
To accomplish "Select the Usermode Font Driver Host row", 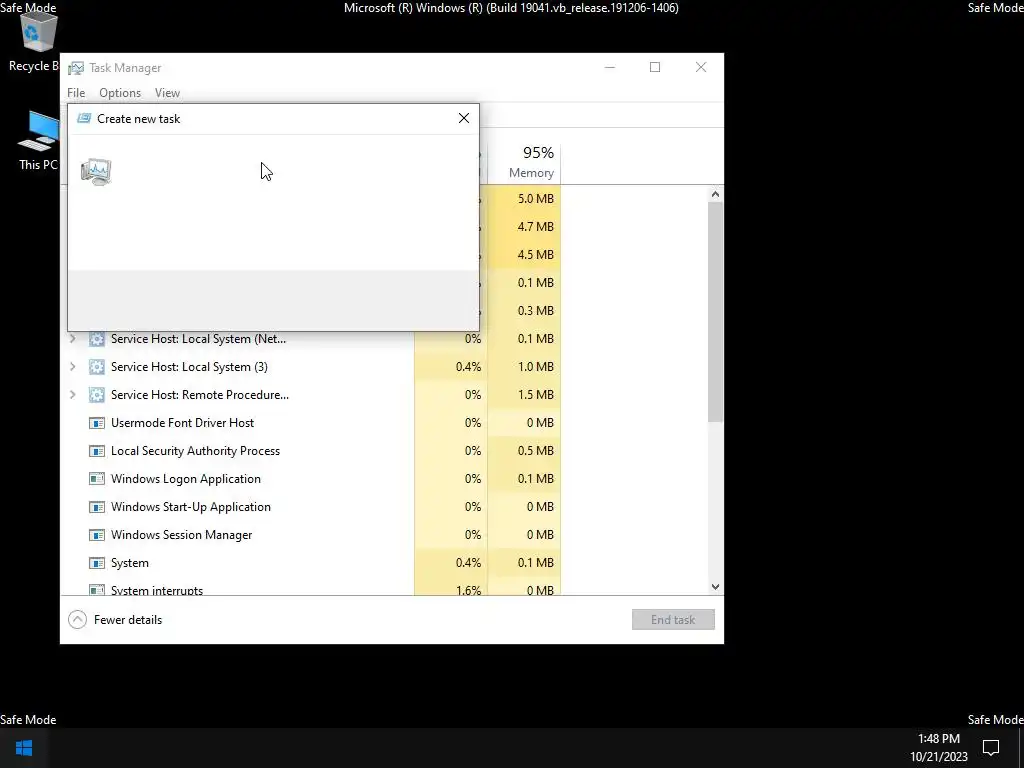I will (x=311, y=423).
